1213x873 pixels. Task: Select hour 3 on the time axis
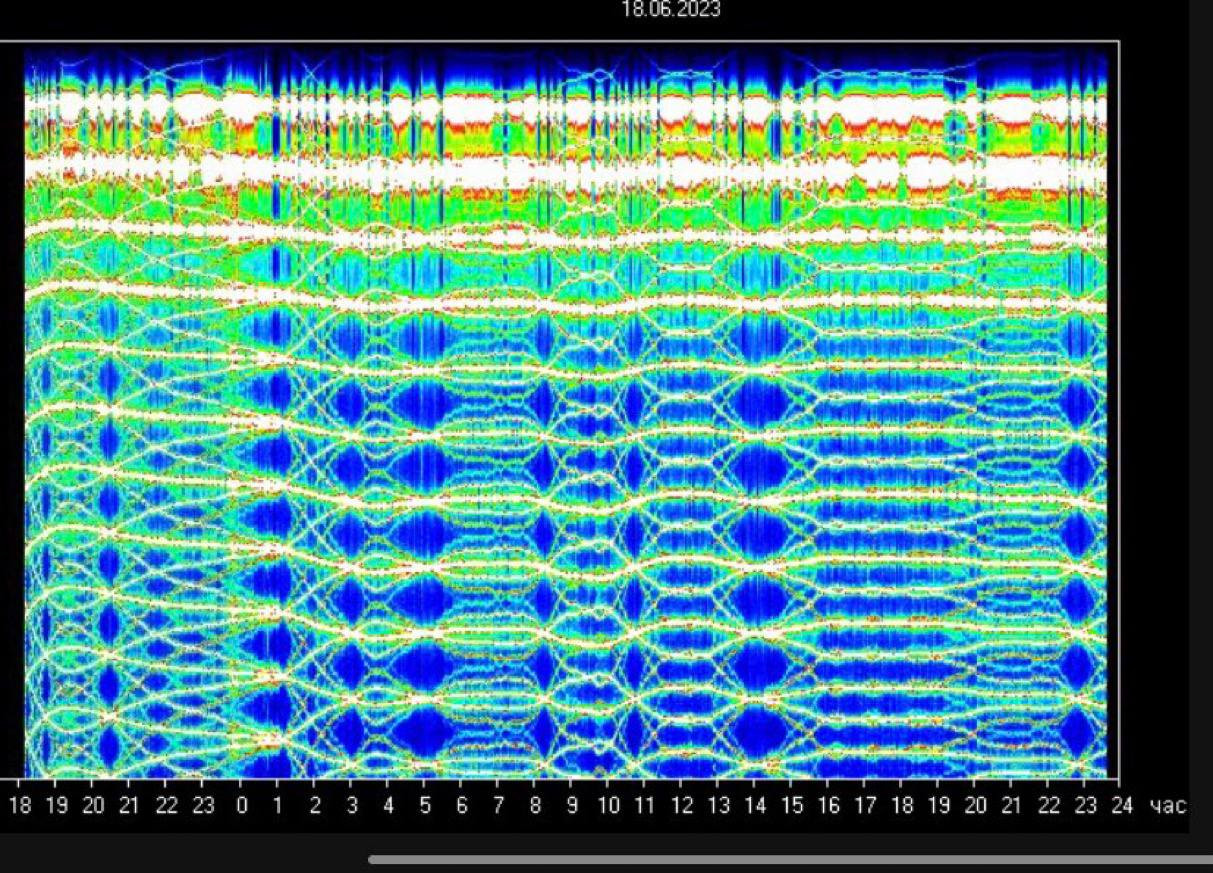[x=352, y=806]
